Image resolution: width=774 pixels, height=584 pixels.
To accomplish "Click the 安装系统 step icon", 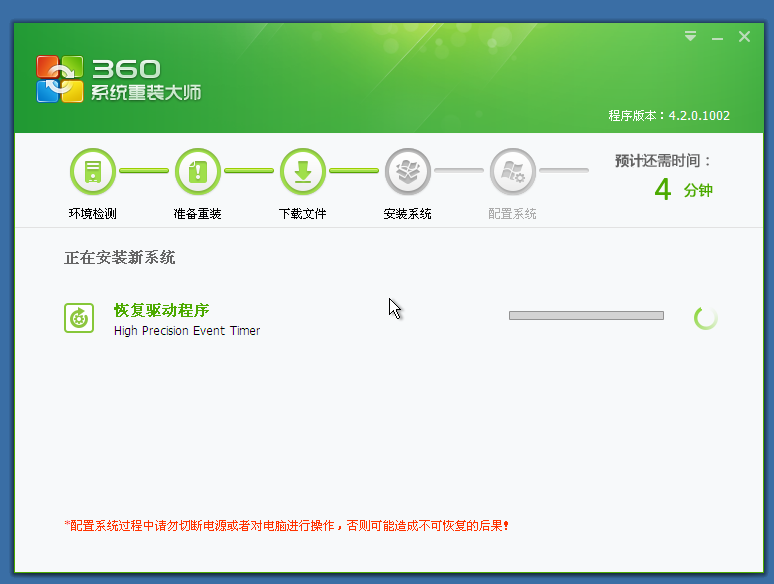I will tap(408, 171).
